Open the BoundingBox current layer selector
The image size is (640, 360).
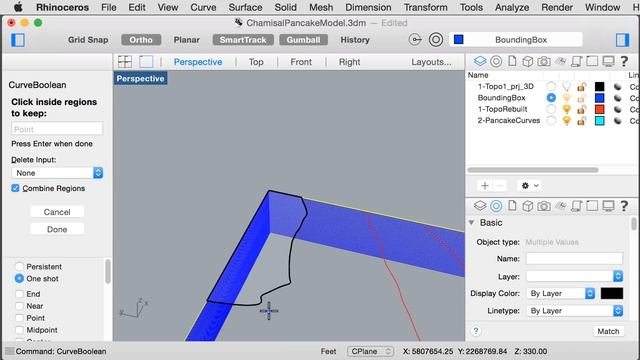(516, 40)
